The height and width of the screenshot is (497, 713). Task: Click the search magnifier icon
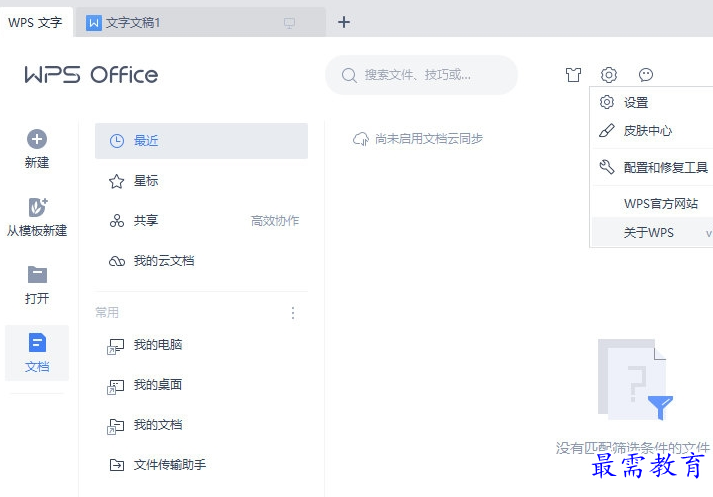[x=349, y=75]
